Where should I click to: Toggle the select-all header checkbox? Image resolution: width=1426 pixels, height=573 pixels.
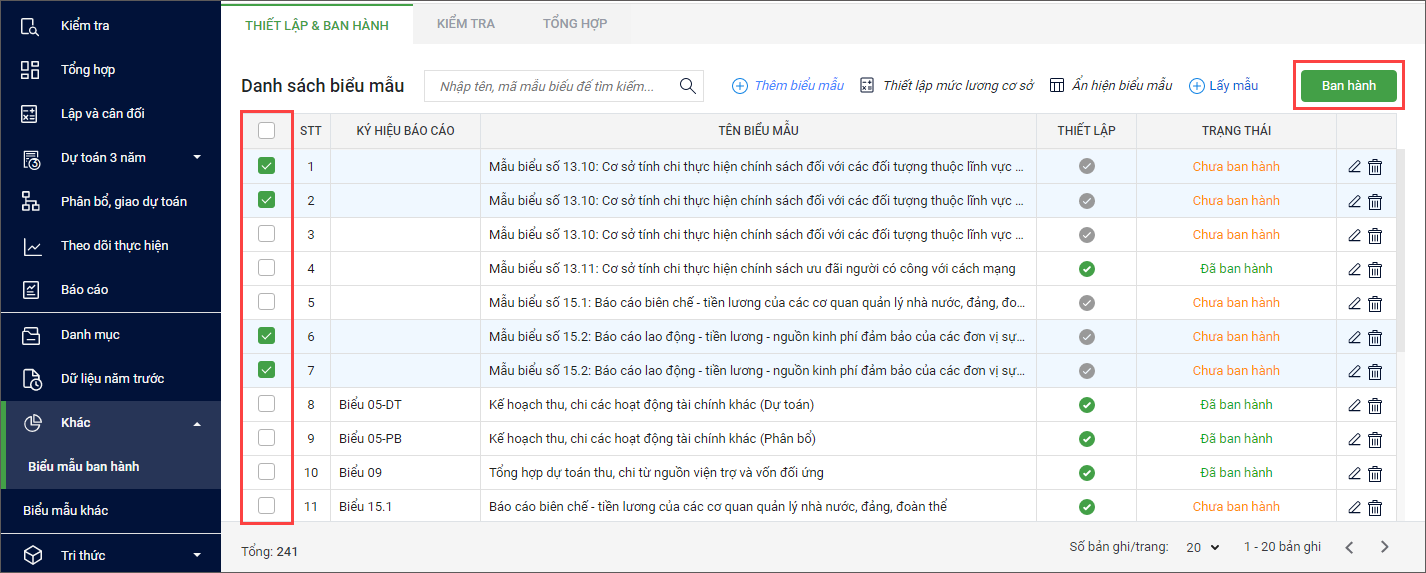(x=266, y=131)
